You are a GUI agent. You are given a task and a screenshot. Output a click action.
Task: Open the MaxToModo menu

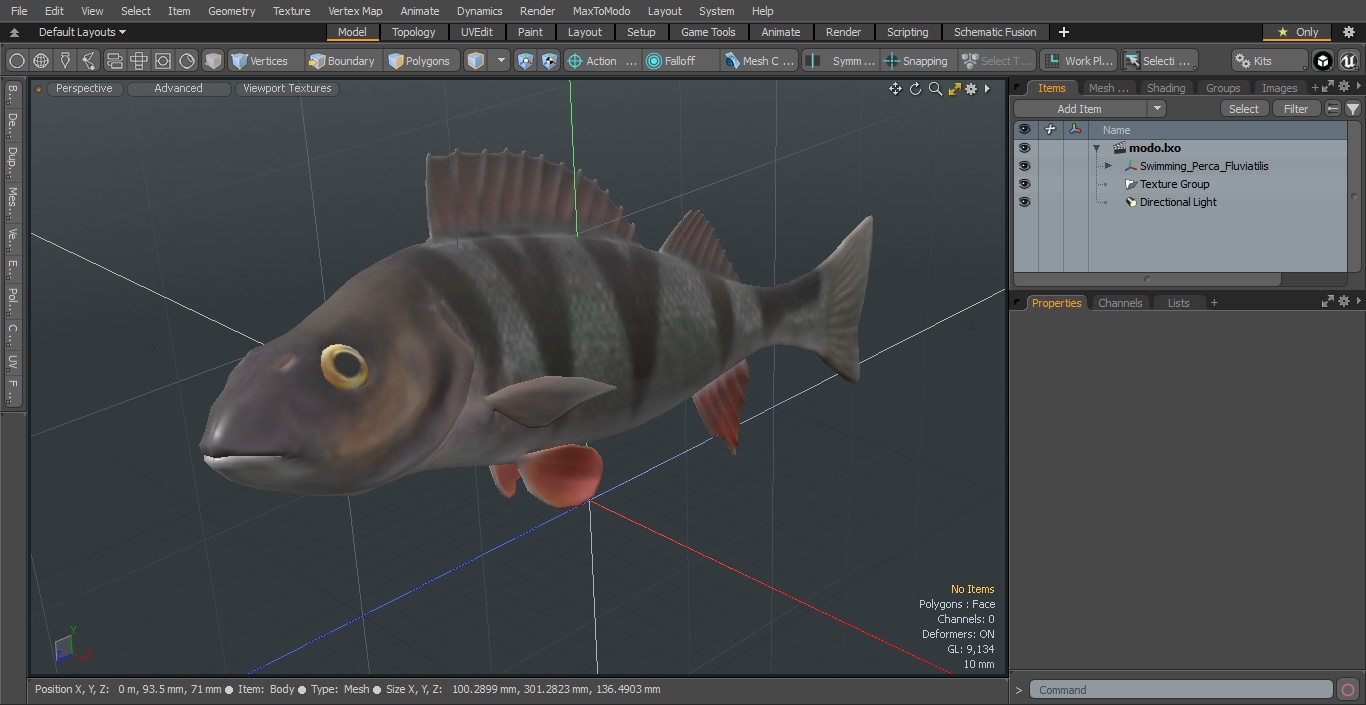pos(601,11)
